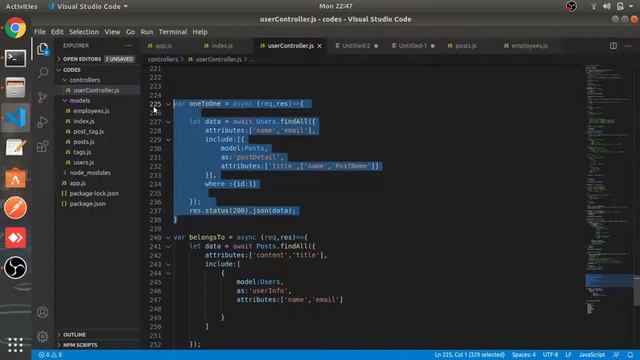The image size is (640, 360).
Task: Open employees.js in the explorer
Action: 91,111
